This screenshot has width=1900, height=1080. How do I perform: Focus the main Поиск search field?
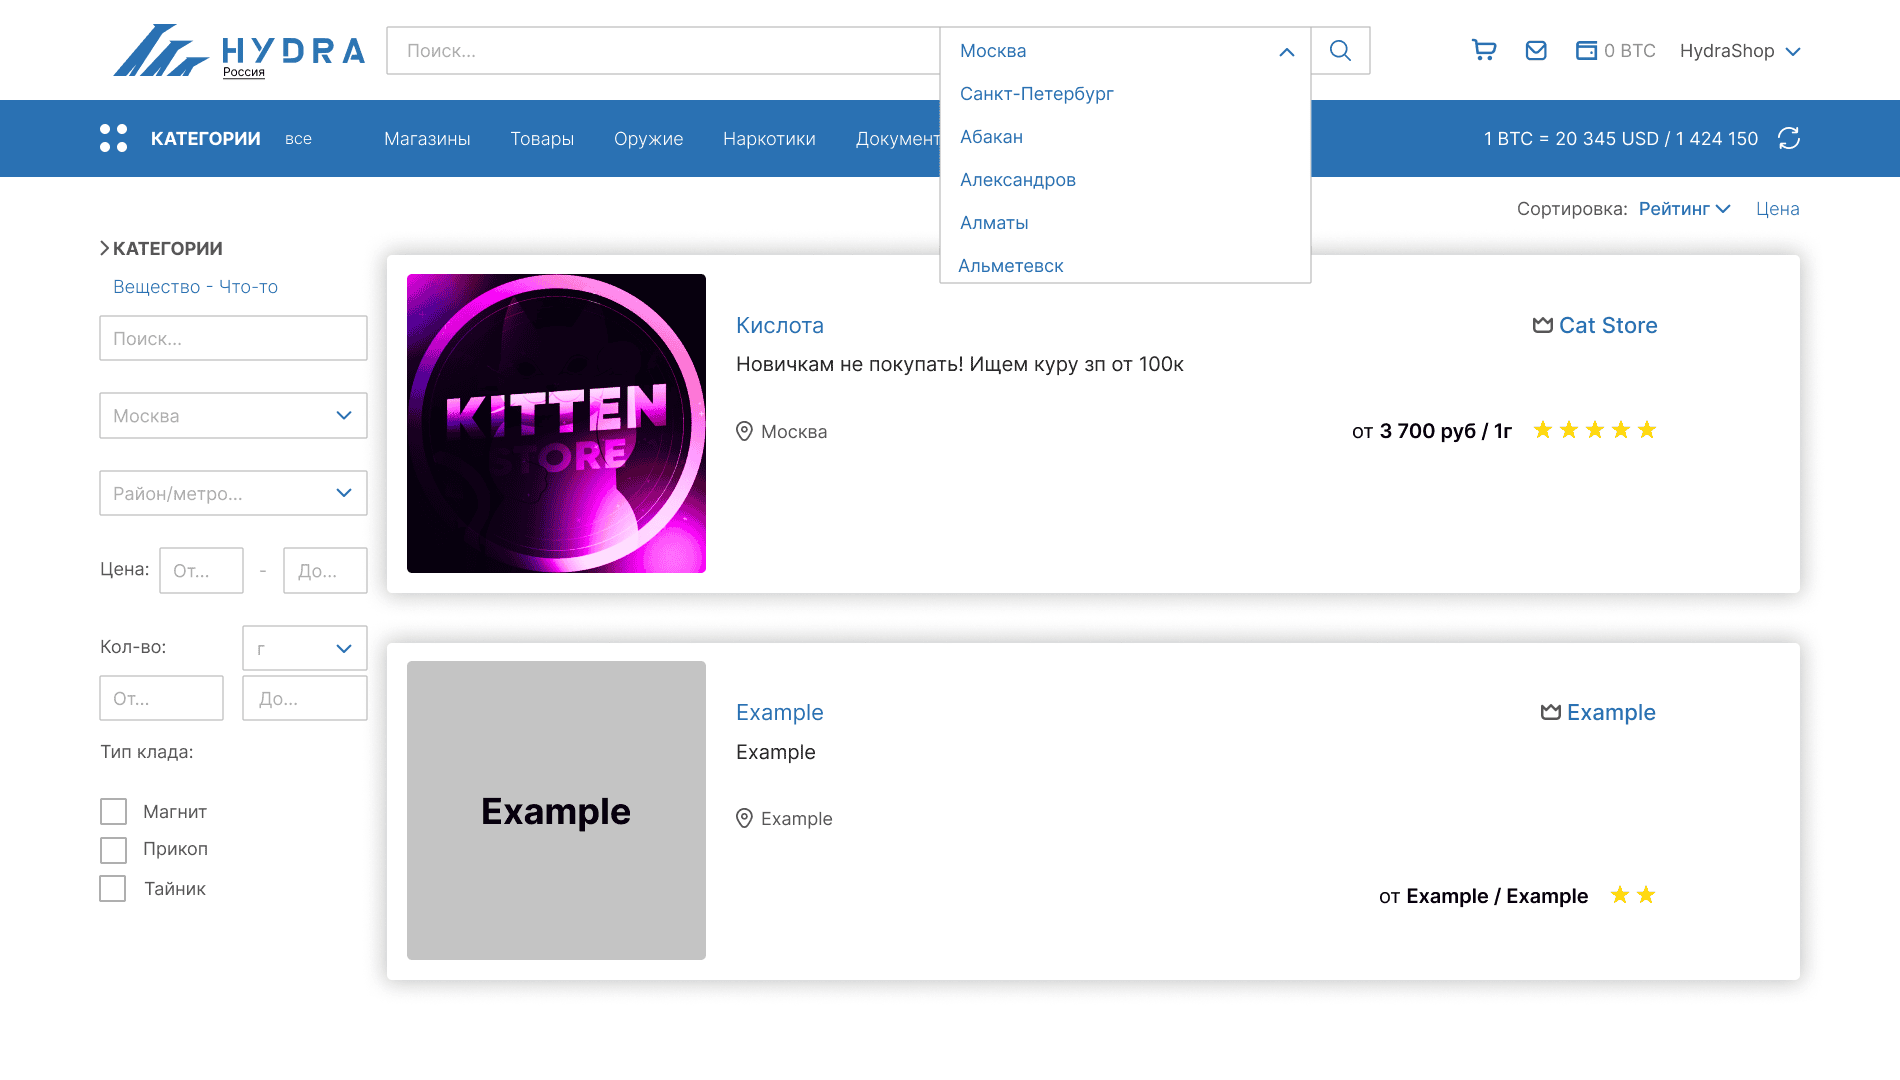point(663,51)
